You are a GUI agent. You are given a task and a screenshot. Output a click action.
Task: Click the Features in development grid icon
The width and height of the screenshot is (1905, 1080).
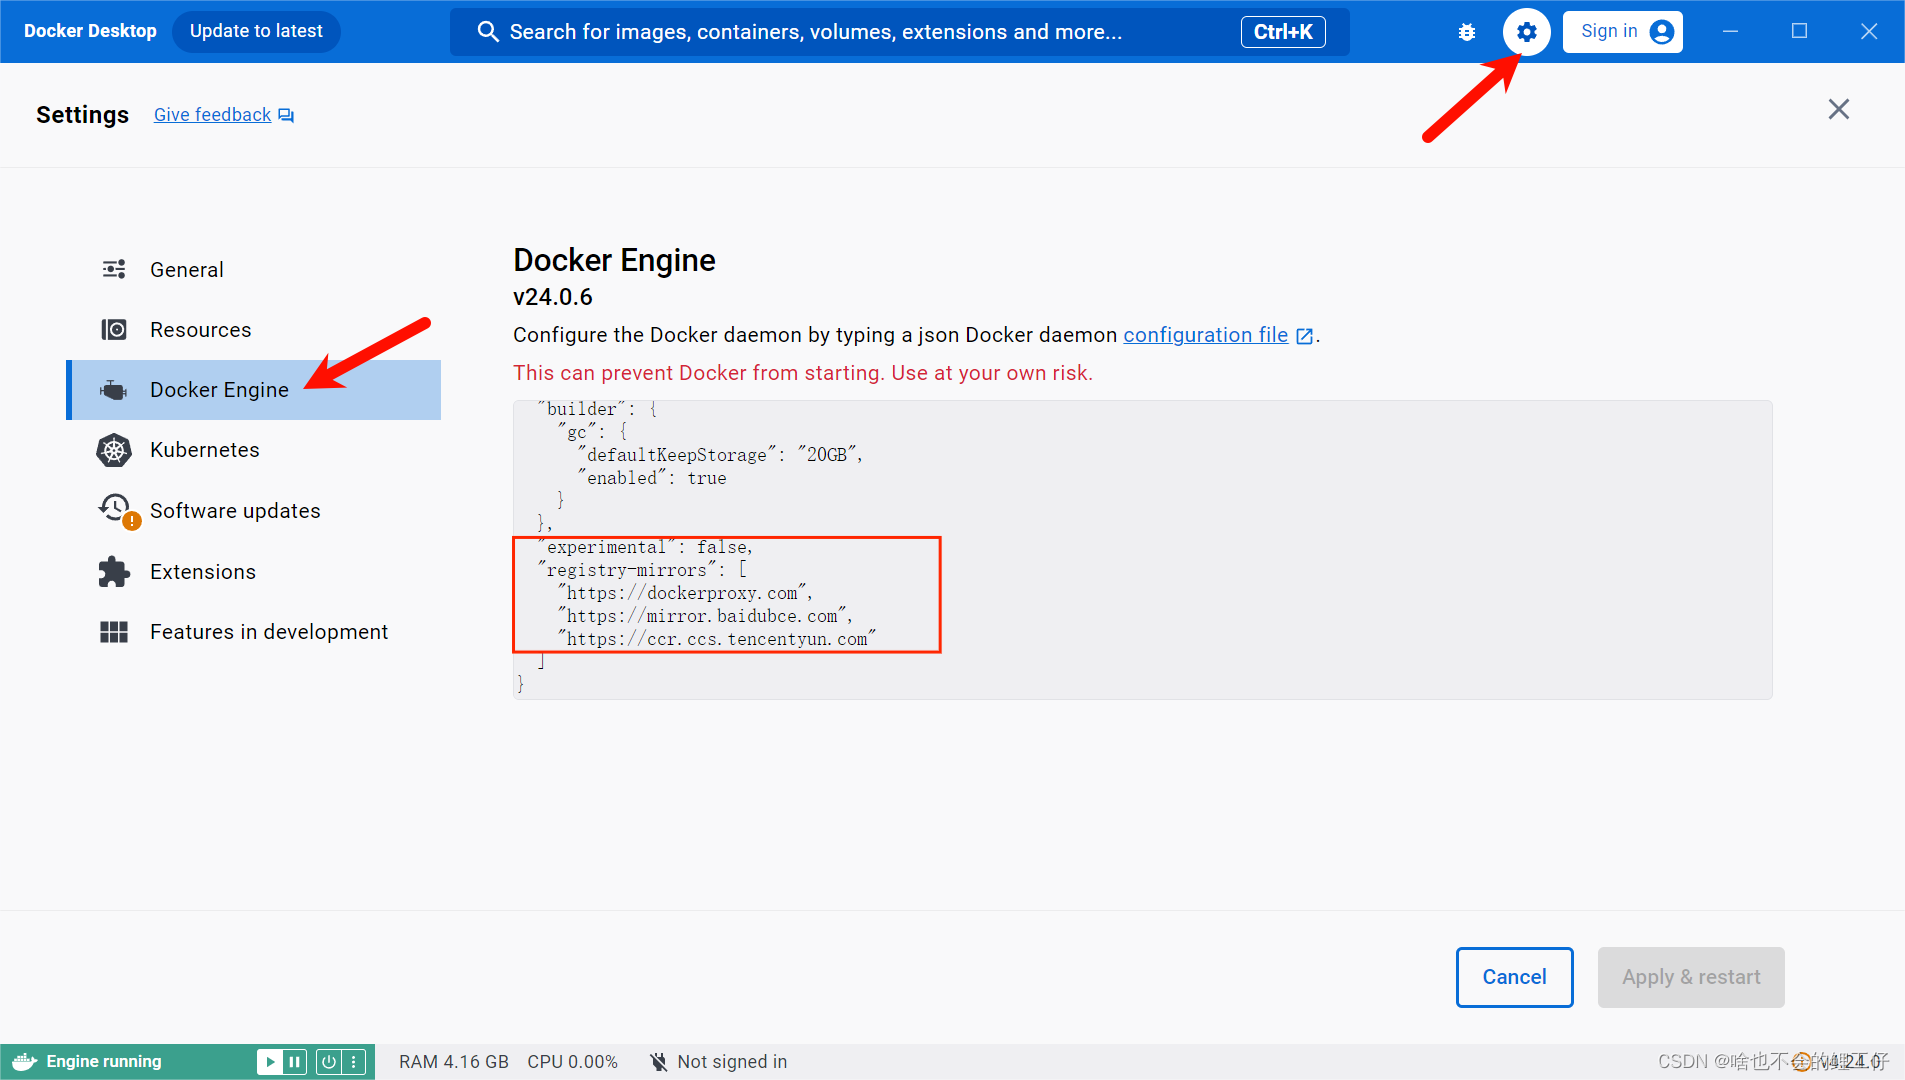coord(114,631)
